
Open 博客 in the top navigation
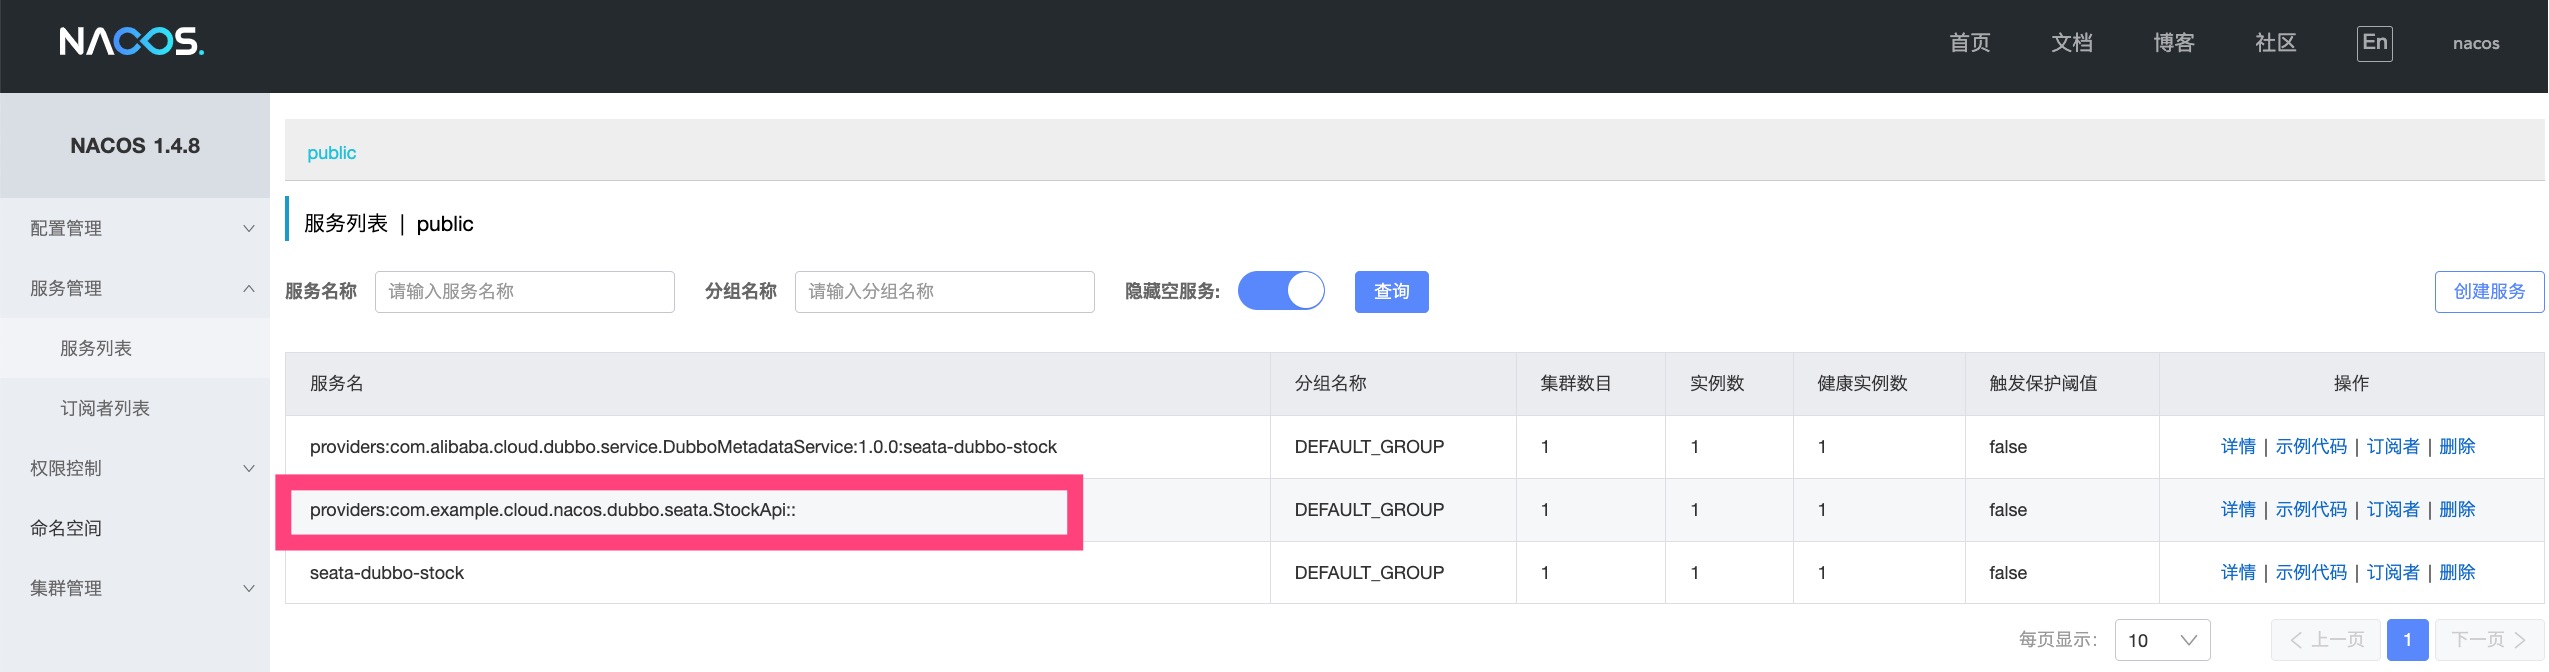point(2173,43)
